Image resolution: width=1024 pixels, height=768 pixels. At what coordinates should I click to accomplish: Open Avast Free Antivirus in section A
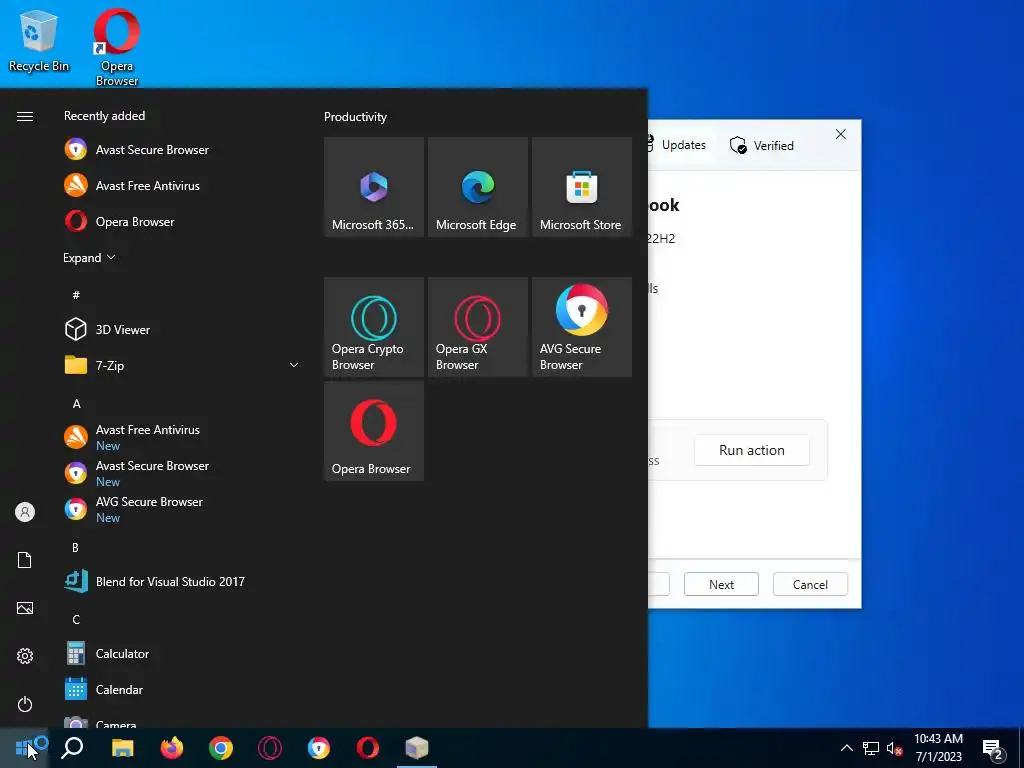(x=183, y=437)
